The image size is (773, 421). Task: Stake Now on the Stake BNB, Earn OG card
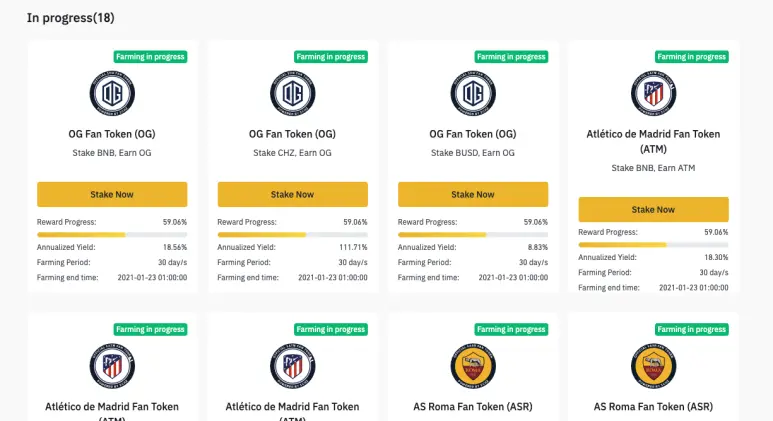point(112,194)
